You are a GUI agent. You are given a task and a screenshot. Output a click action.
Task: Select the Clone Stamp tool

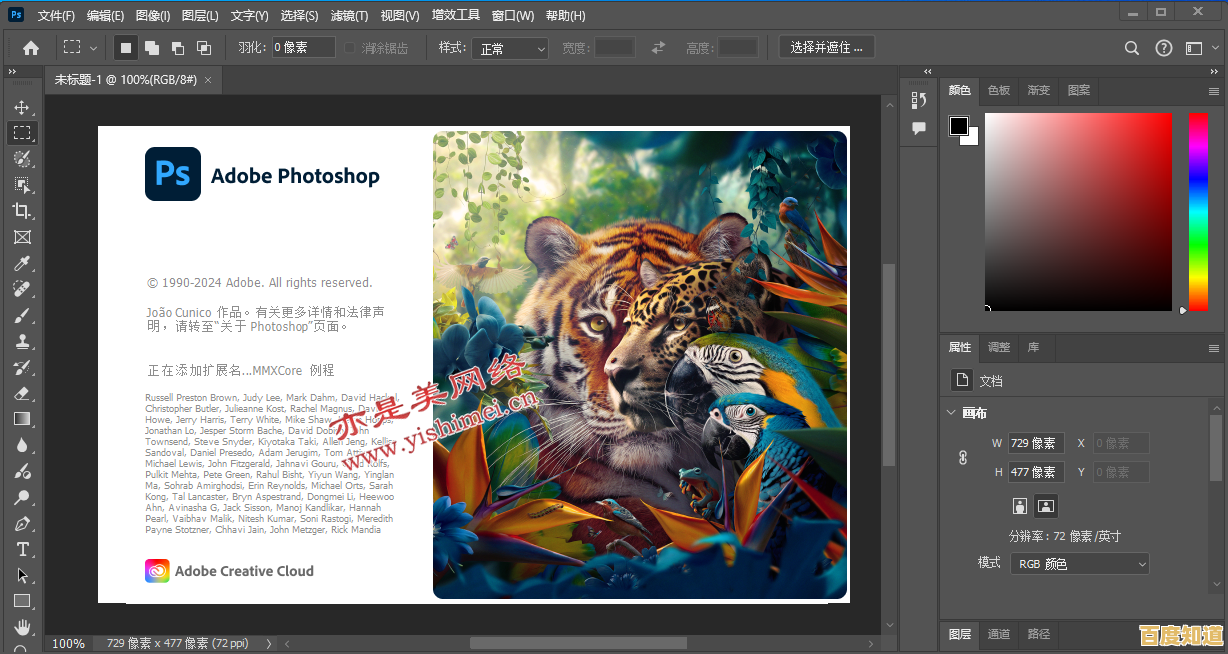[22, 341]
